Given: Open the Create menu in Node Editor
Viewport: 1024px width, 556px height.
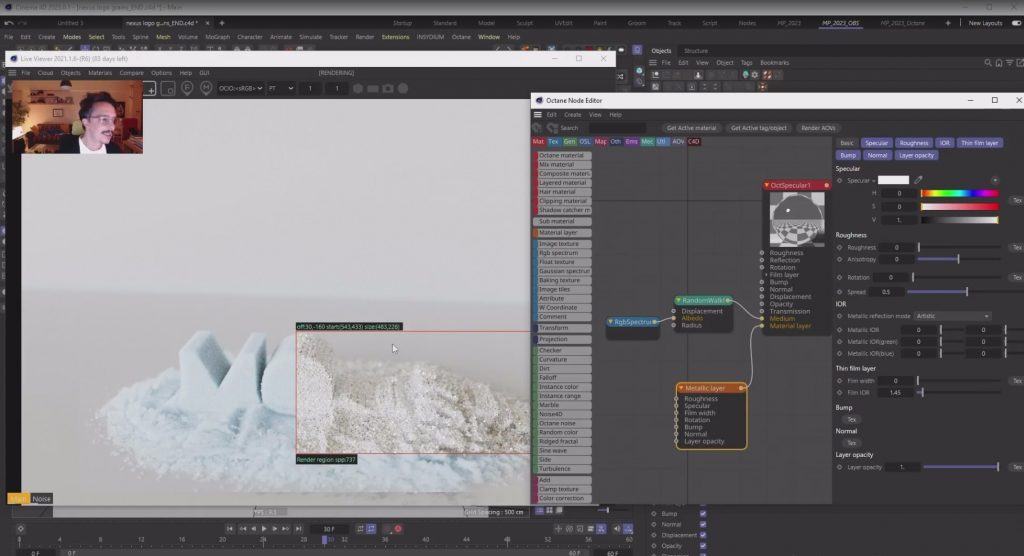Looking at the screenshot, I should coord(573,115).
